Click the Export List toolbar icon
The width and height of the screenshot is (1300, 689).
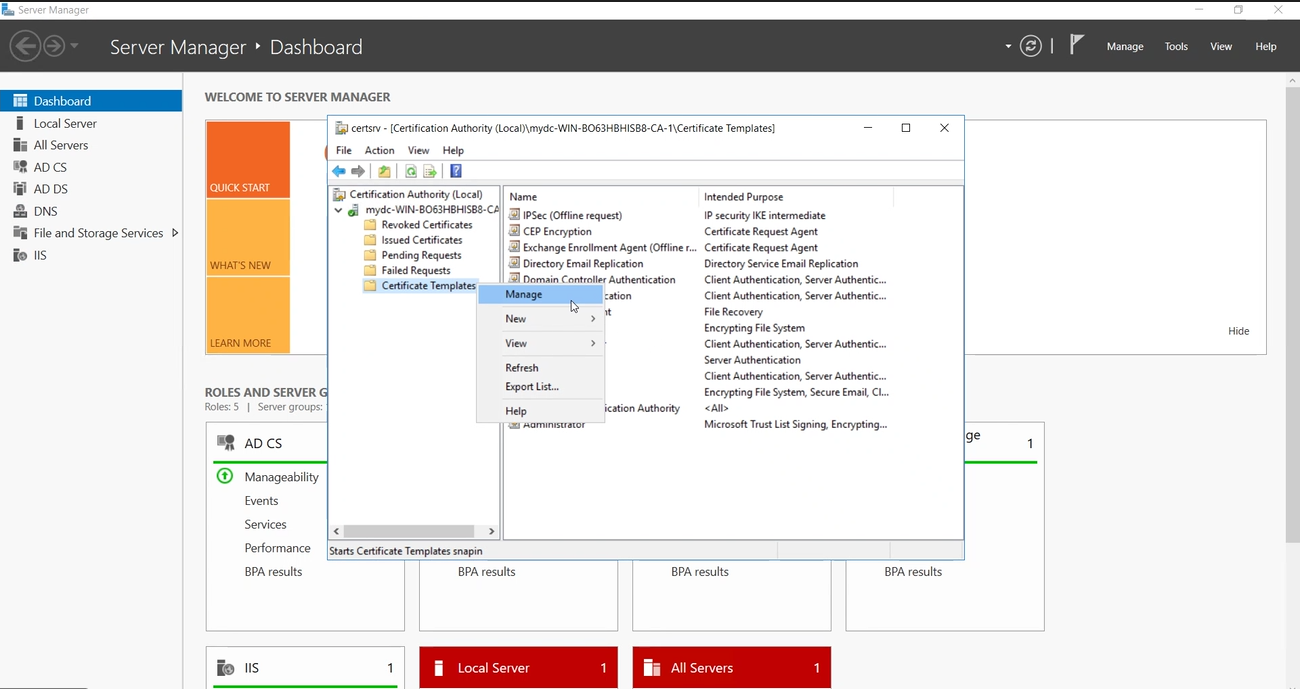click(430, 171)
